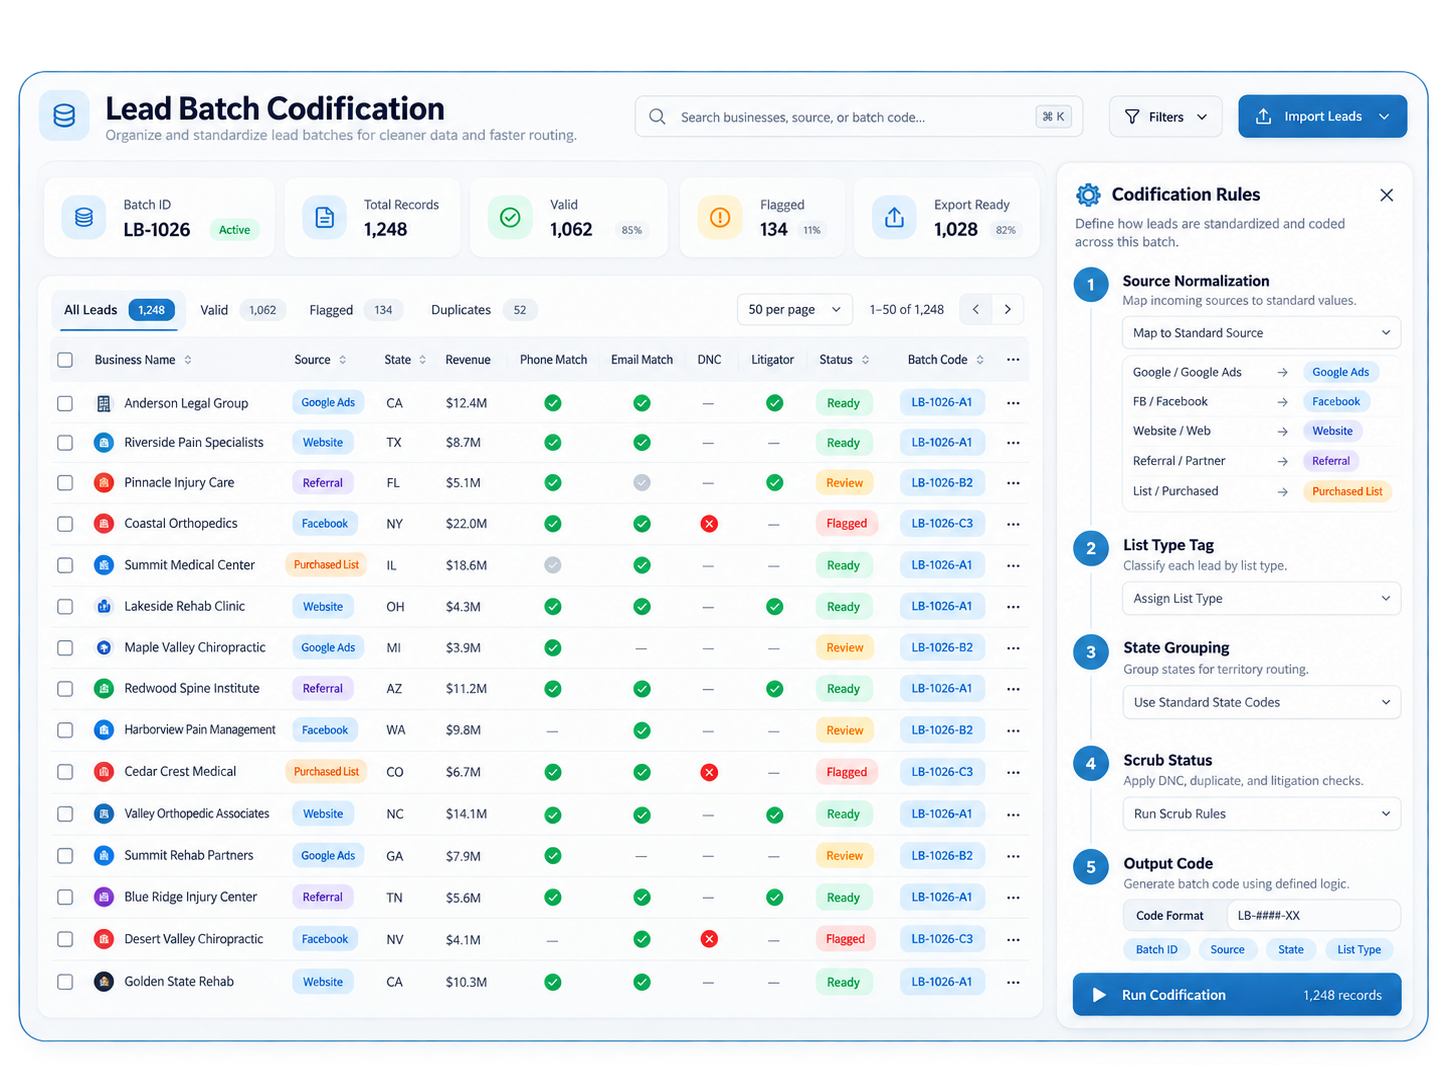Open row menu for Coastal Orthopedics
This screenshot has height=1086, width=1448.
[x=1013, y=524]
